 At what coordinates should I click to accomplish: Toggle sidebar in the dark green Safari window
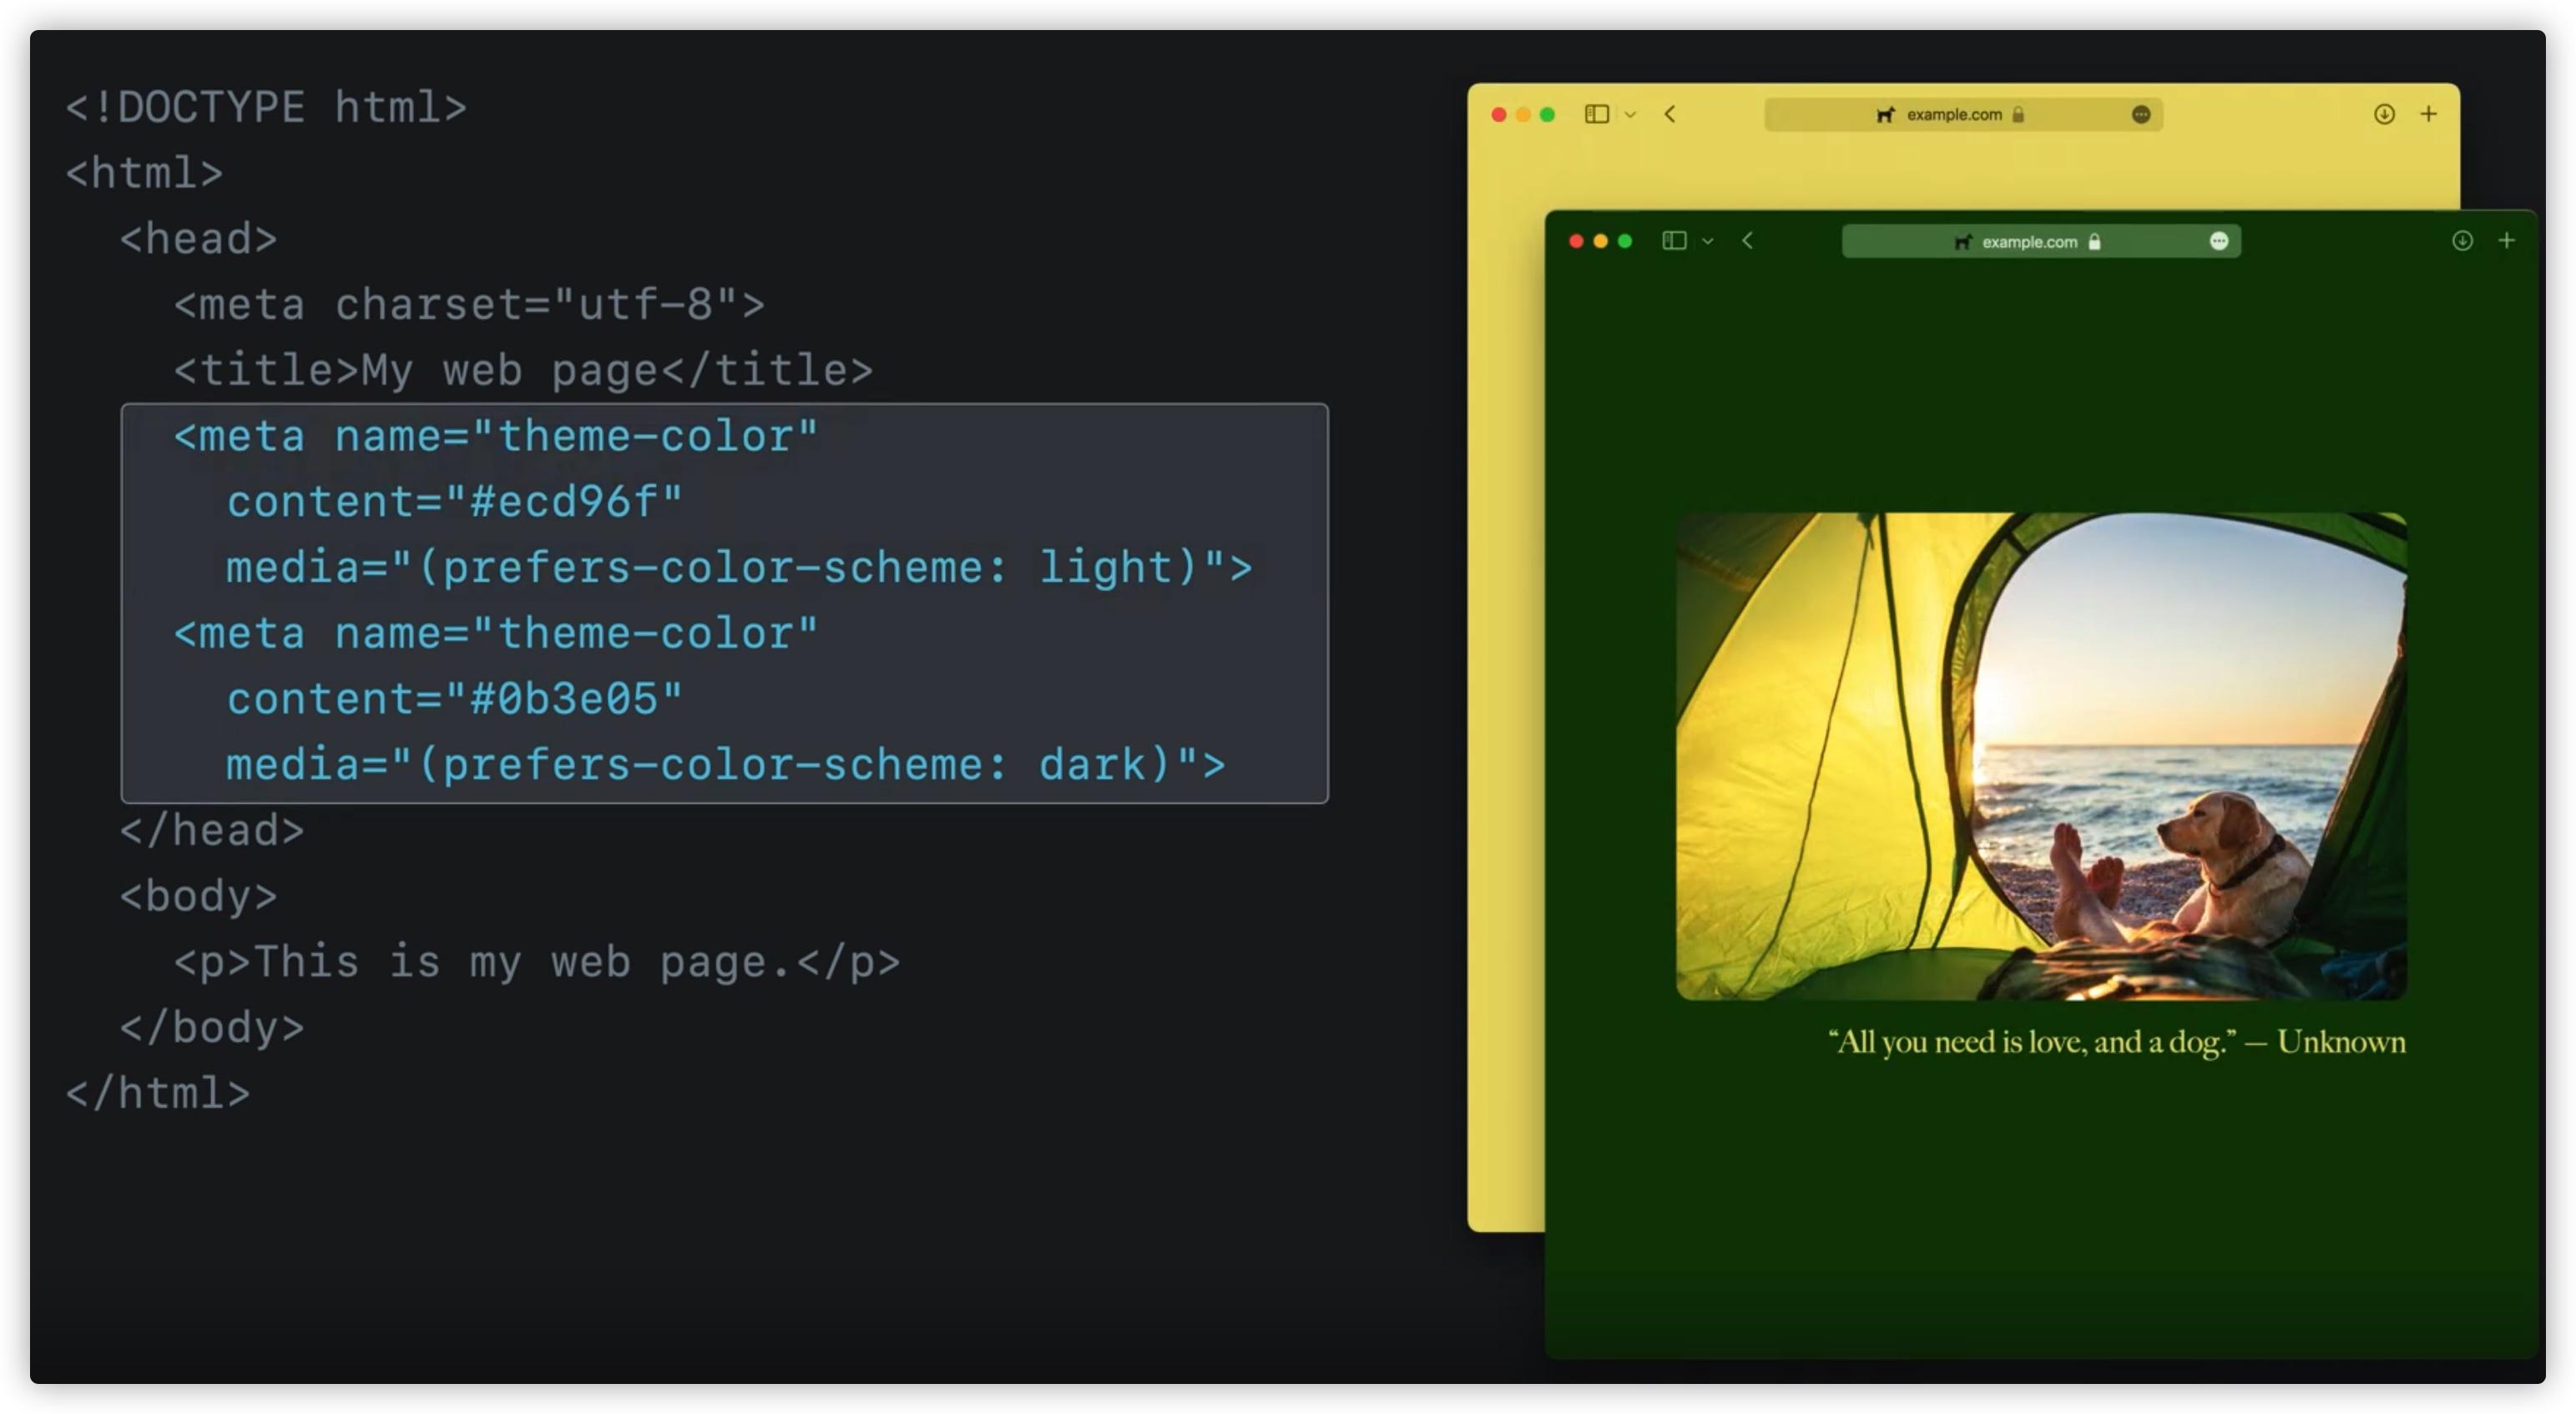click(x=1674, y=241)
